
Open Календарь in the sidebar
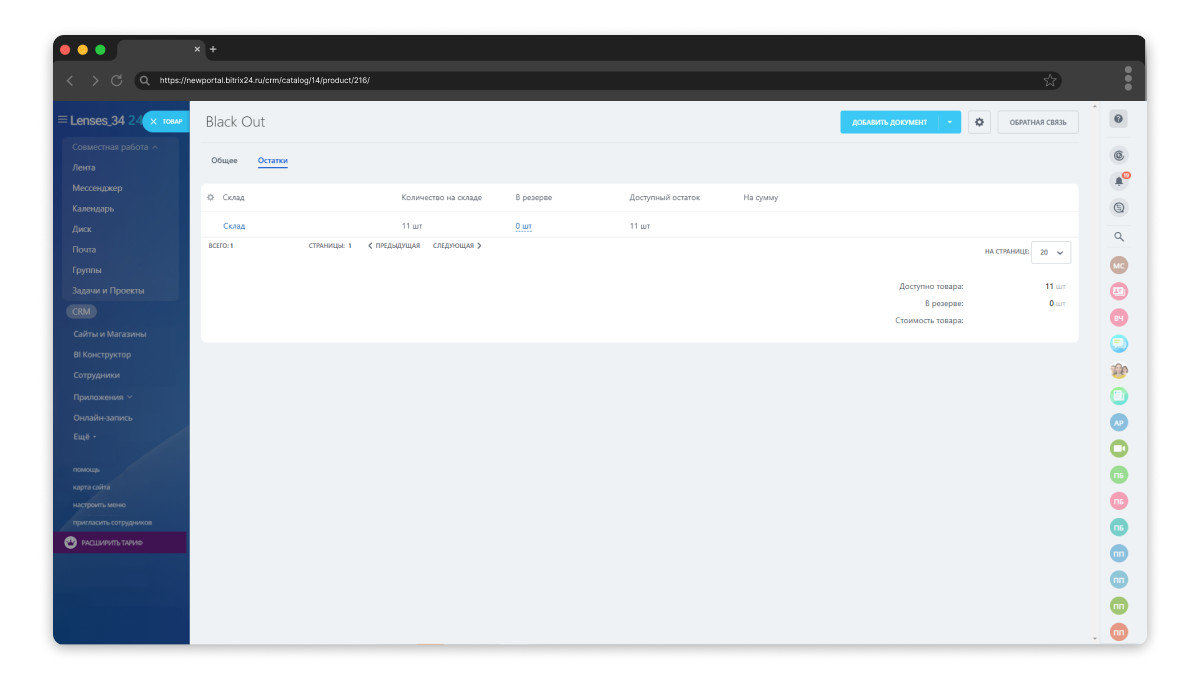[93, 208]
